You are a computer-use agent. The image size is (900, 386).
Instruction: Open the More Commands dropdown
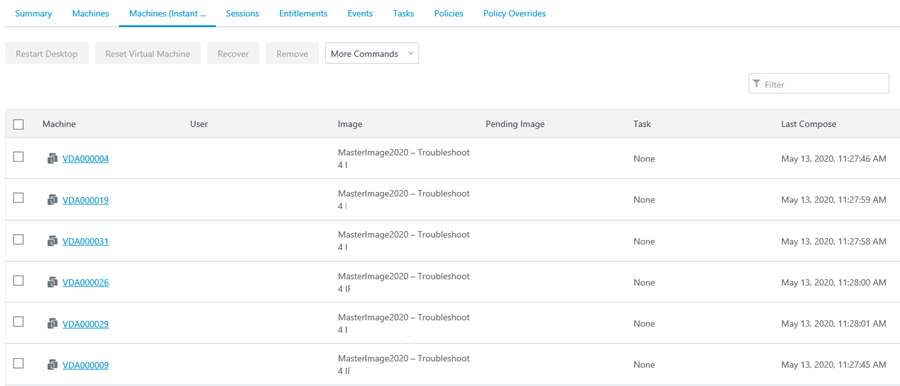point(372,53)
